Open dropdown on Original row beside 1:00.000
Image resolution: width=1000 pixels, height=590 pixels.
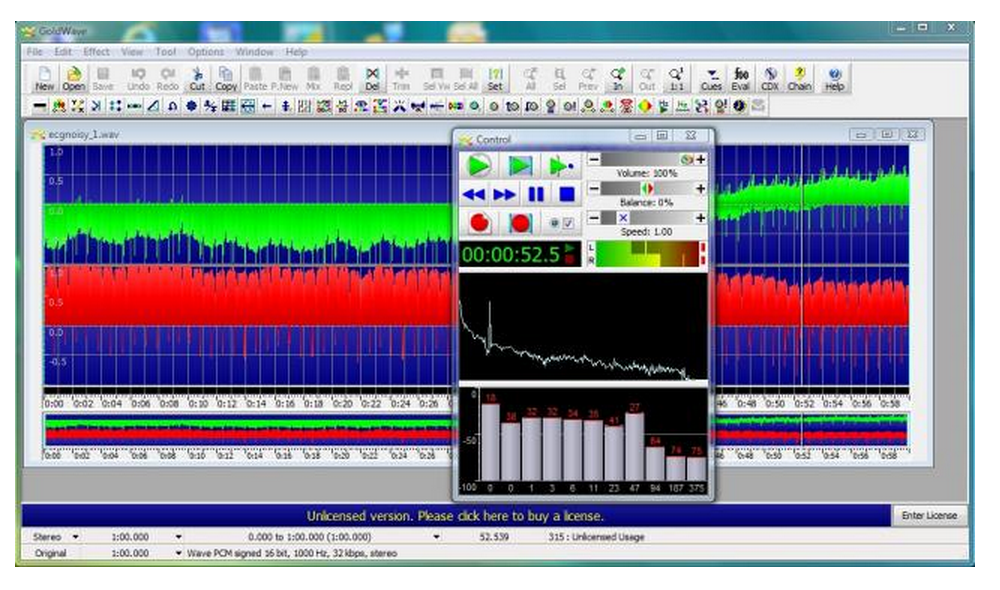(179, 553)
